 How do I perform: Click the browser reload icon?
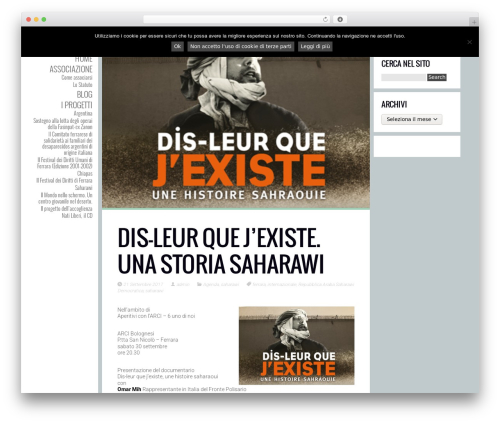click(325, 19)
